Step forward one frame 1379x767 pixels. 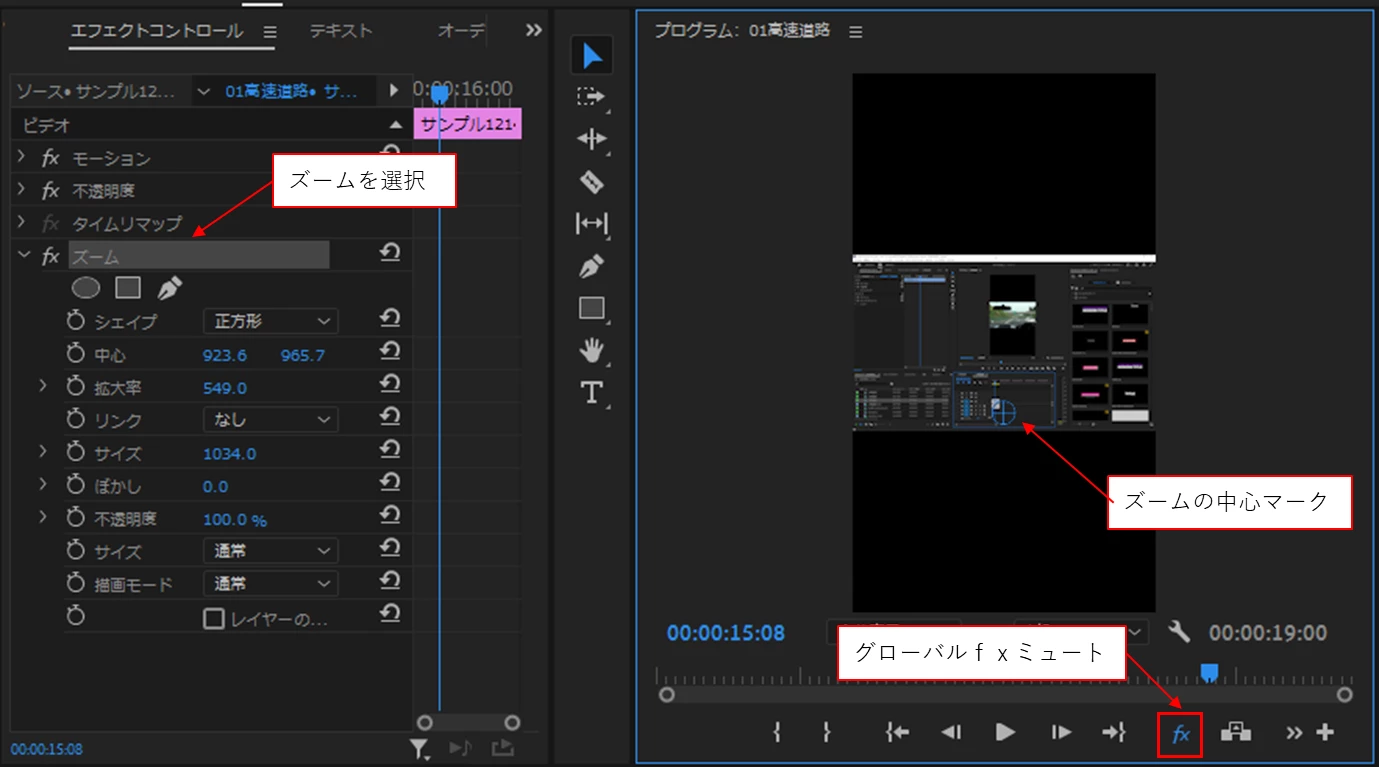1060,732
